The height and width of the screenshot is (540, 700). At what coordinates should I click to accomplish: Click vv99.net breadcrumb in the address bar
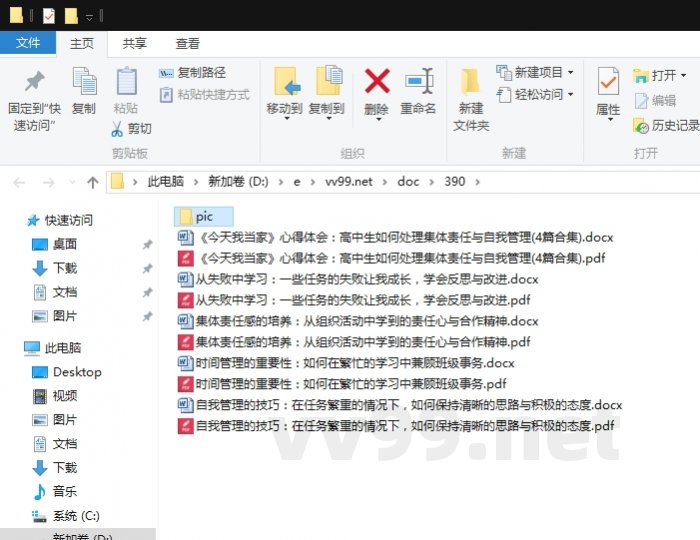click(349, 182)
